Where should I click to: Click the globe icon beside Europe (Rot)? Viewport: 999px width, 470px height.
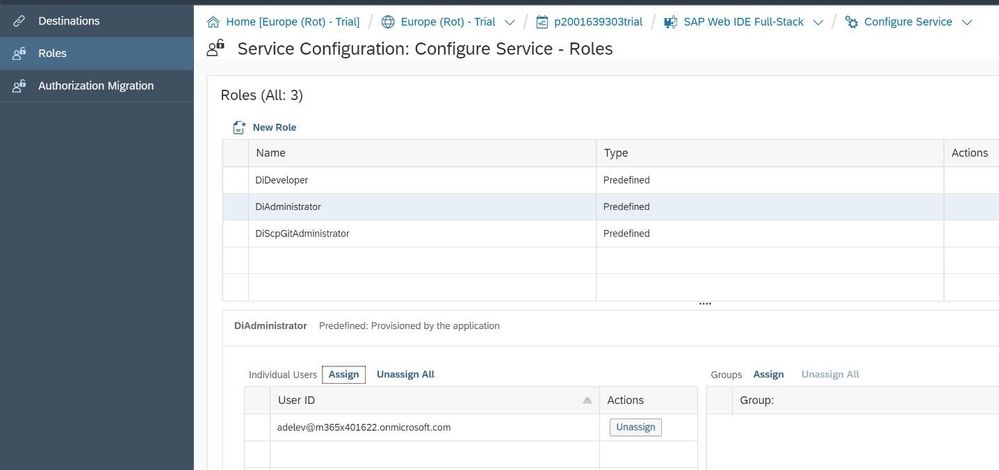pos(388,22)
